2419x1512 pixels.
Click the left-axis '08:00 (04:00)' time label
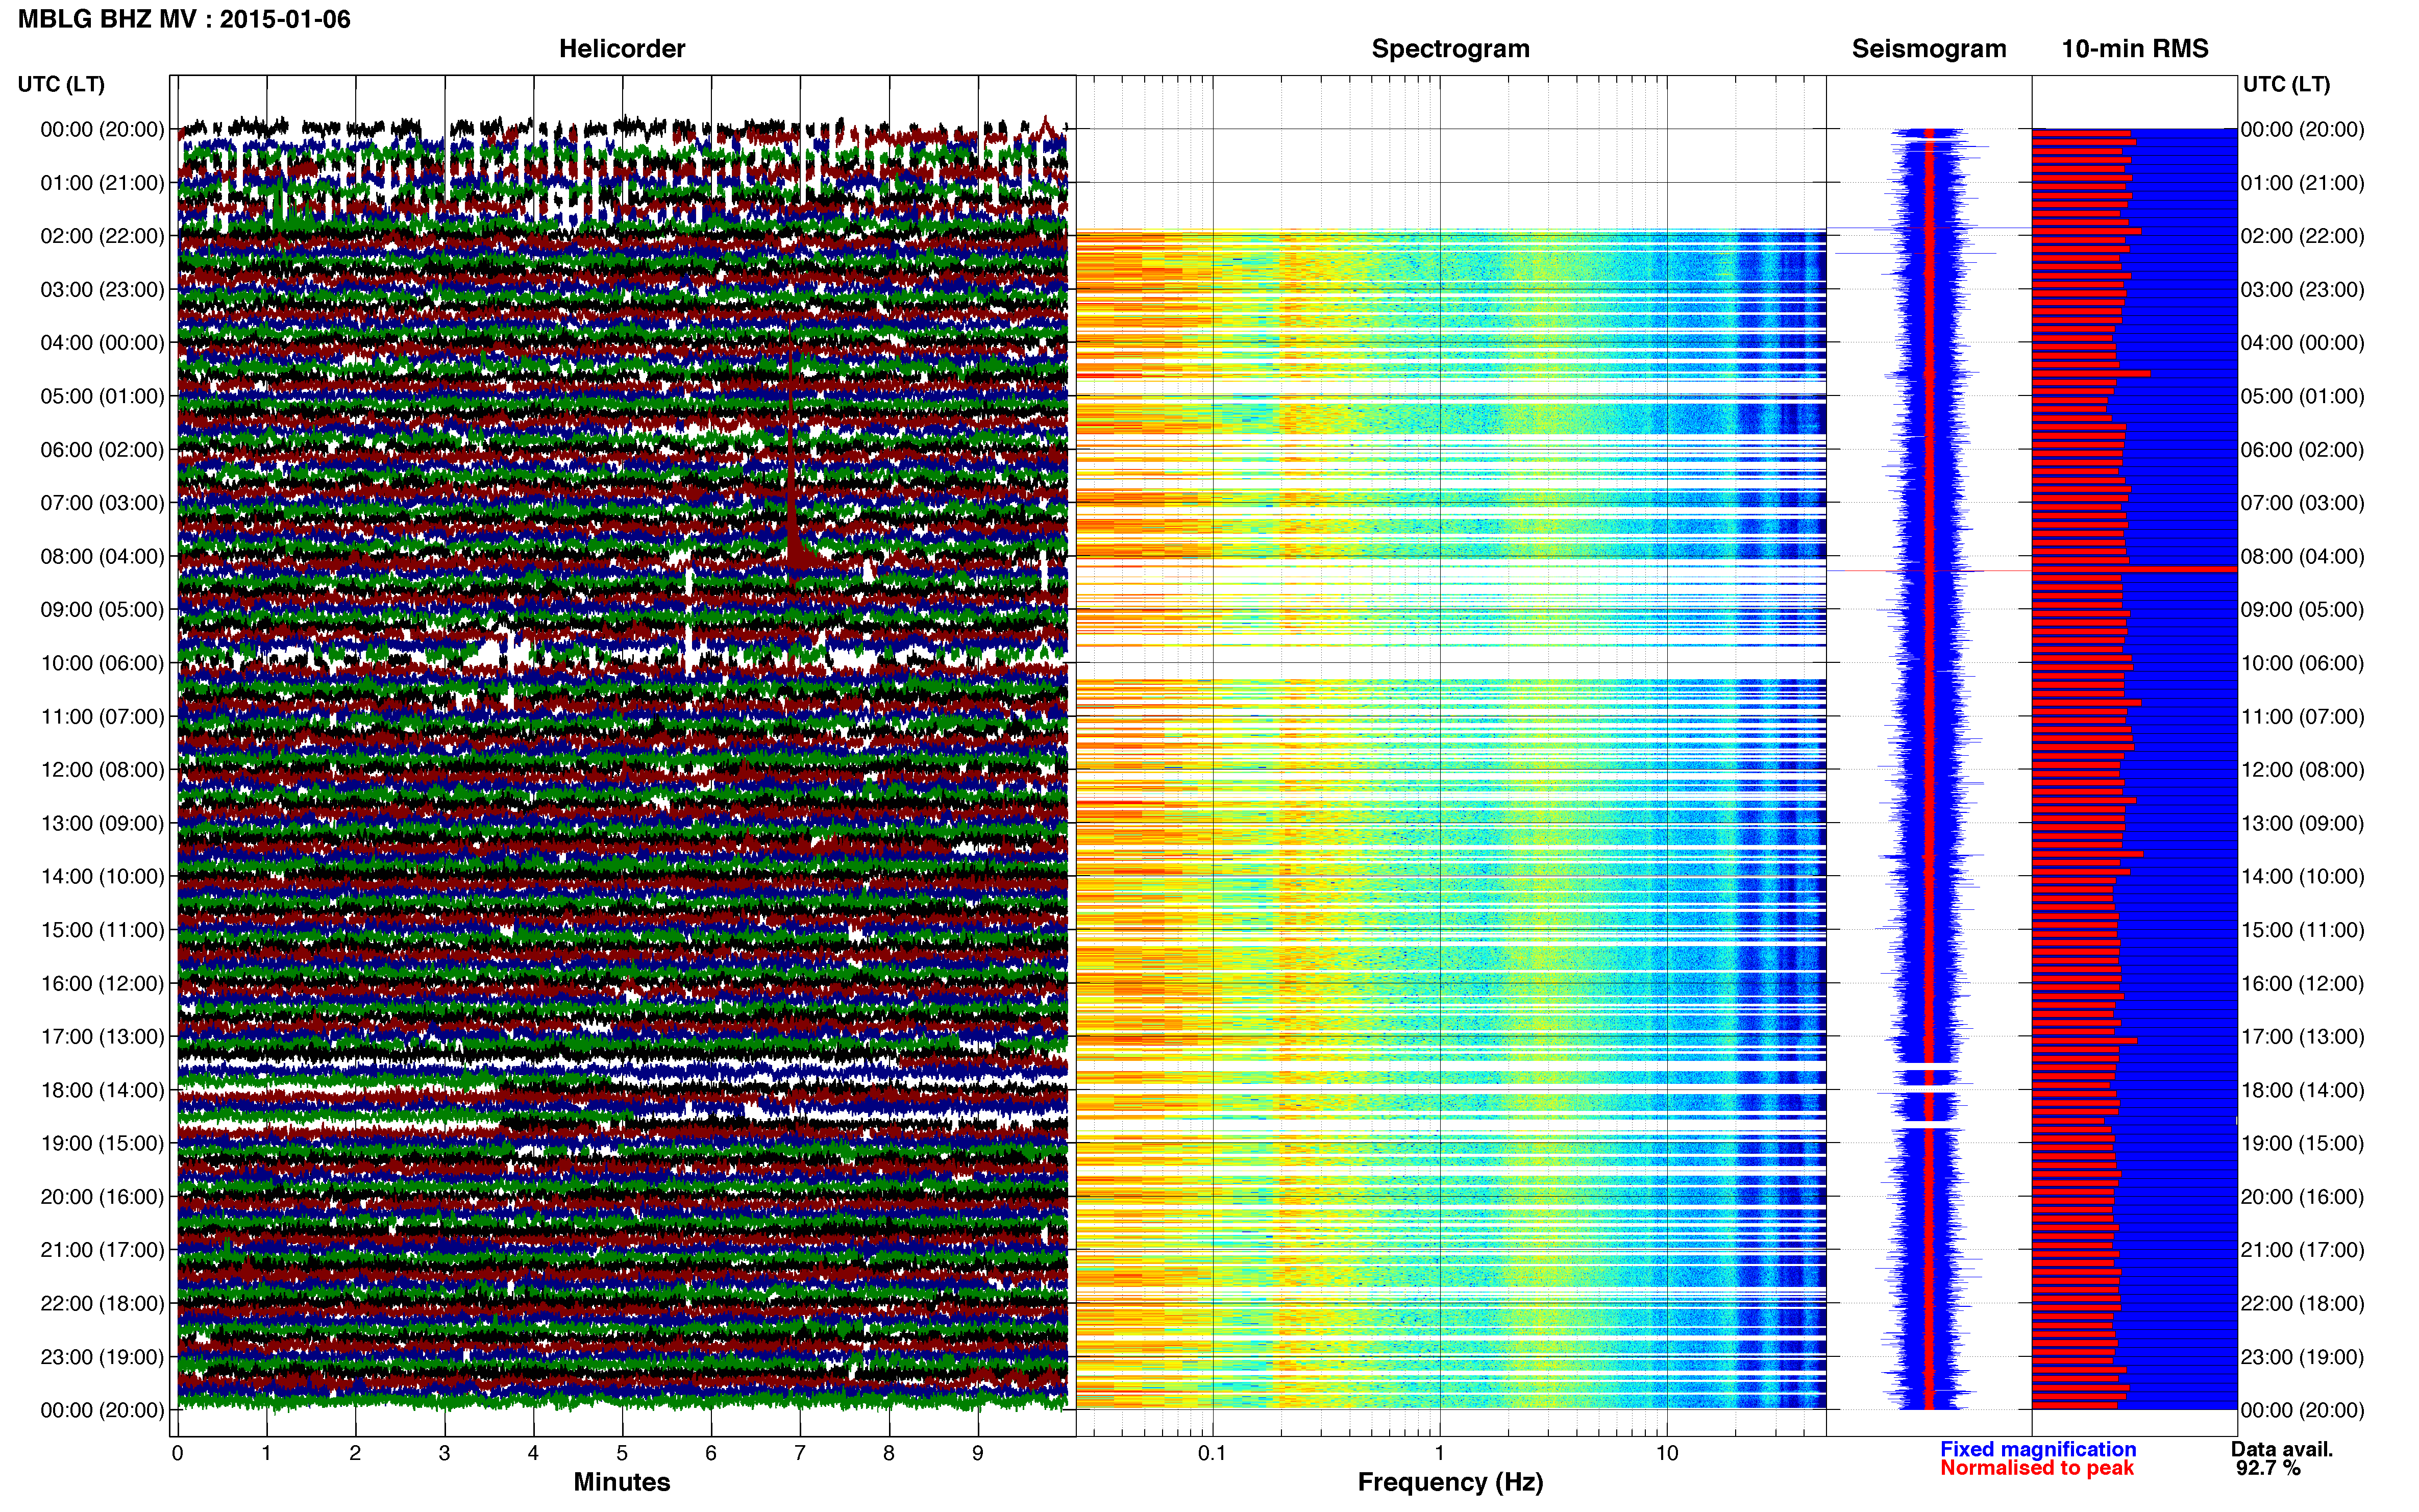pos(102,556)
